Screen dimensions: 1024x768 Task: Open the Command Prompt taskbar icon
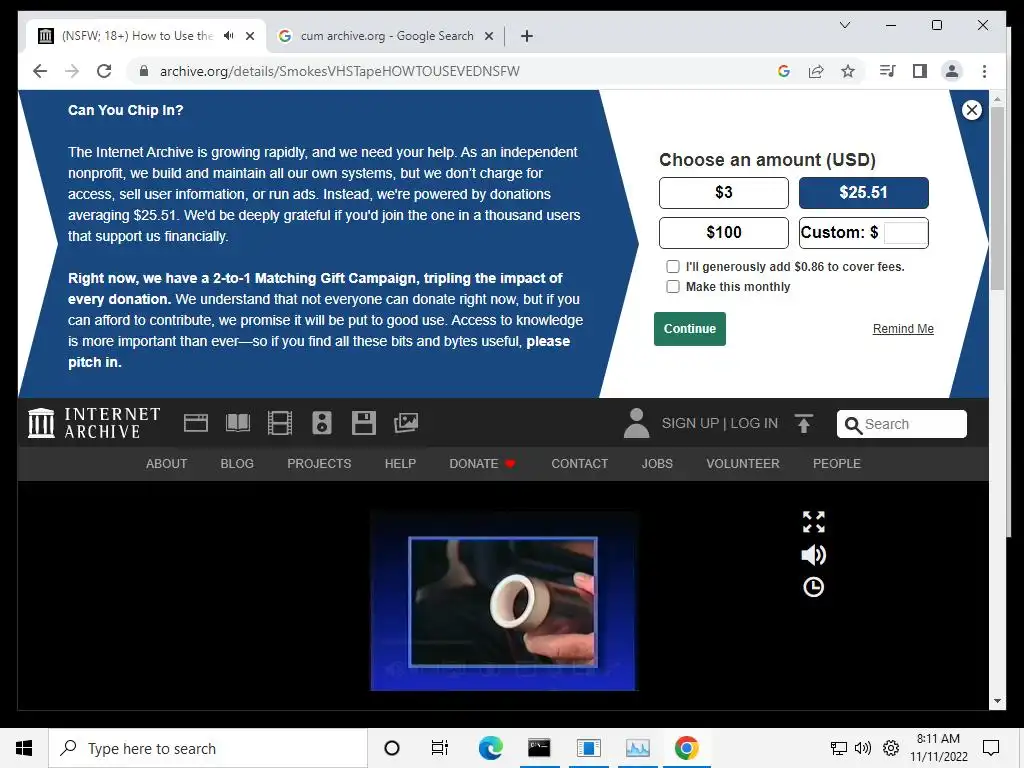click(539, 748)
